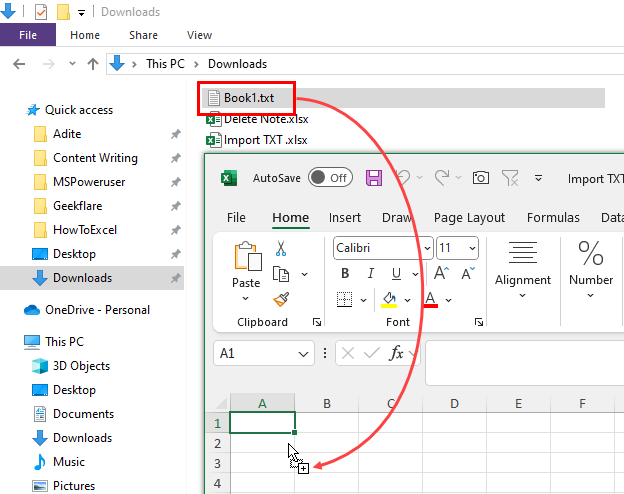Viewport: 624px width, 494px height.
Task: Switch to Insert tab
Action: coord(345,217)
